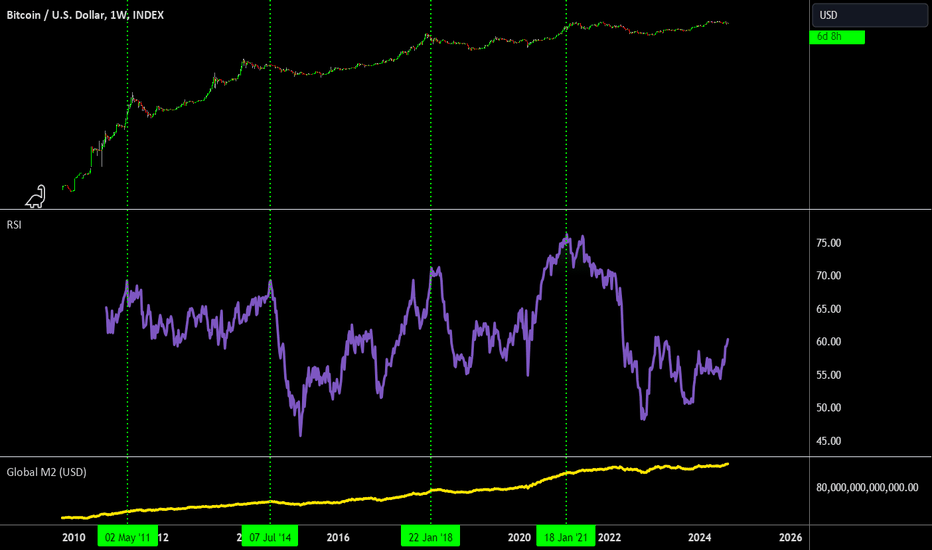The width and height of the screenshot is (932, 550).
Task: Click the 6d 8h countdown label
Action: click(x=837, y=37)
